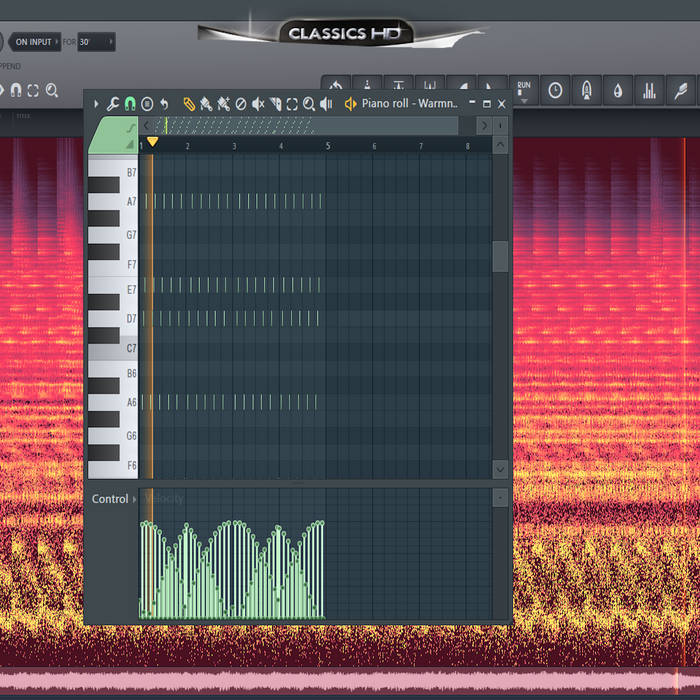Click the playback speaker icon in piano roll
The height and width of the screenshot is (700, 700).
(326, 104)
